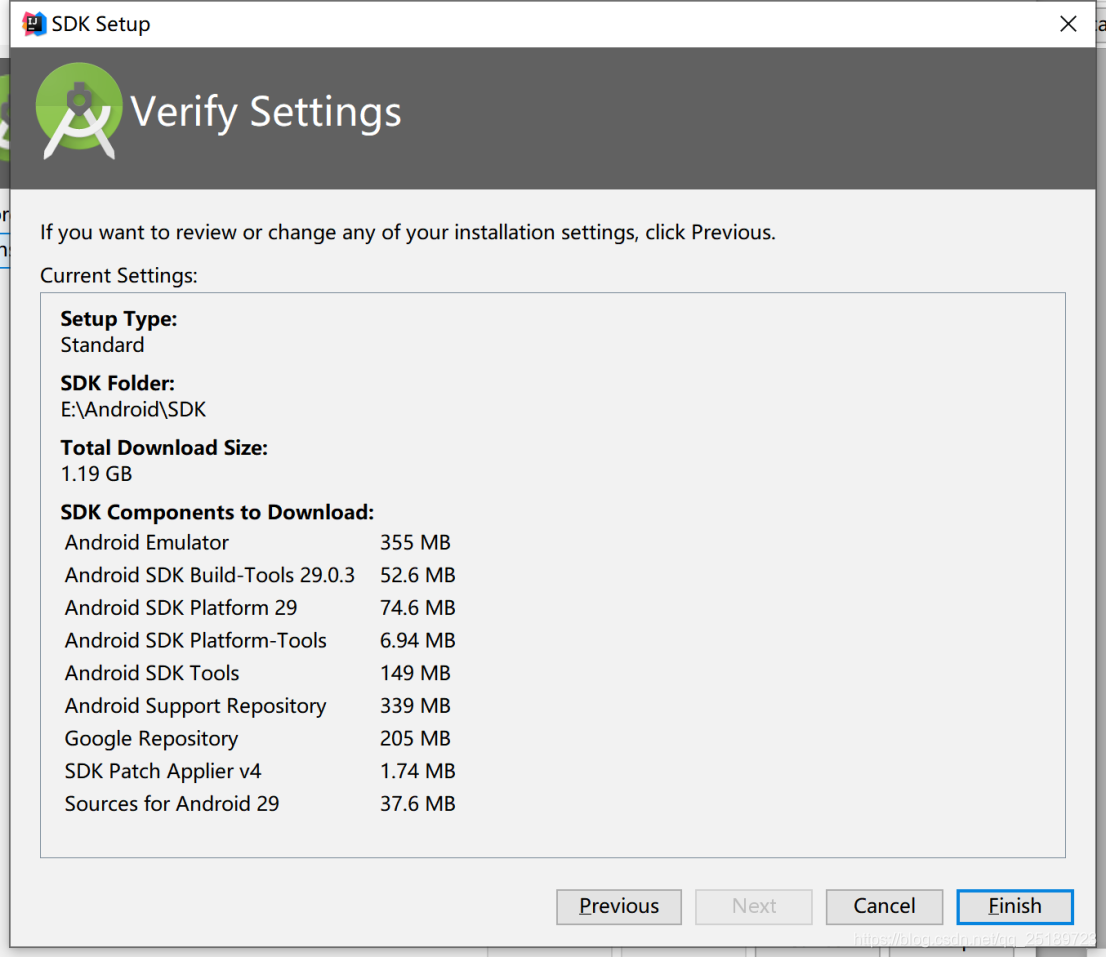
Task: Click the '37.6 MB' size value
Action: coord(418,803)
